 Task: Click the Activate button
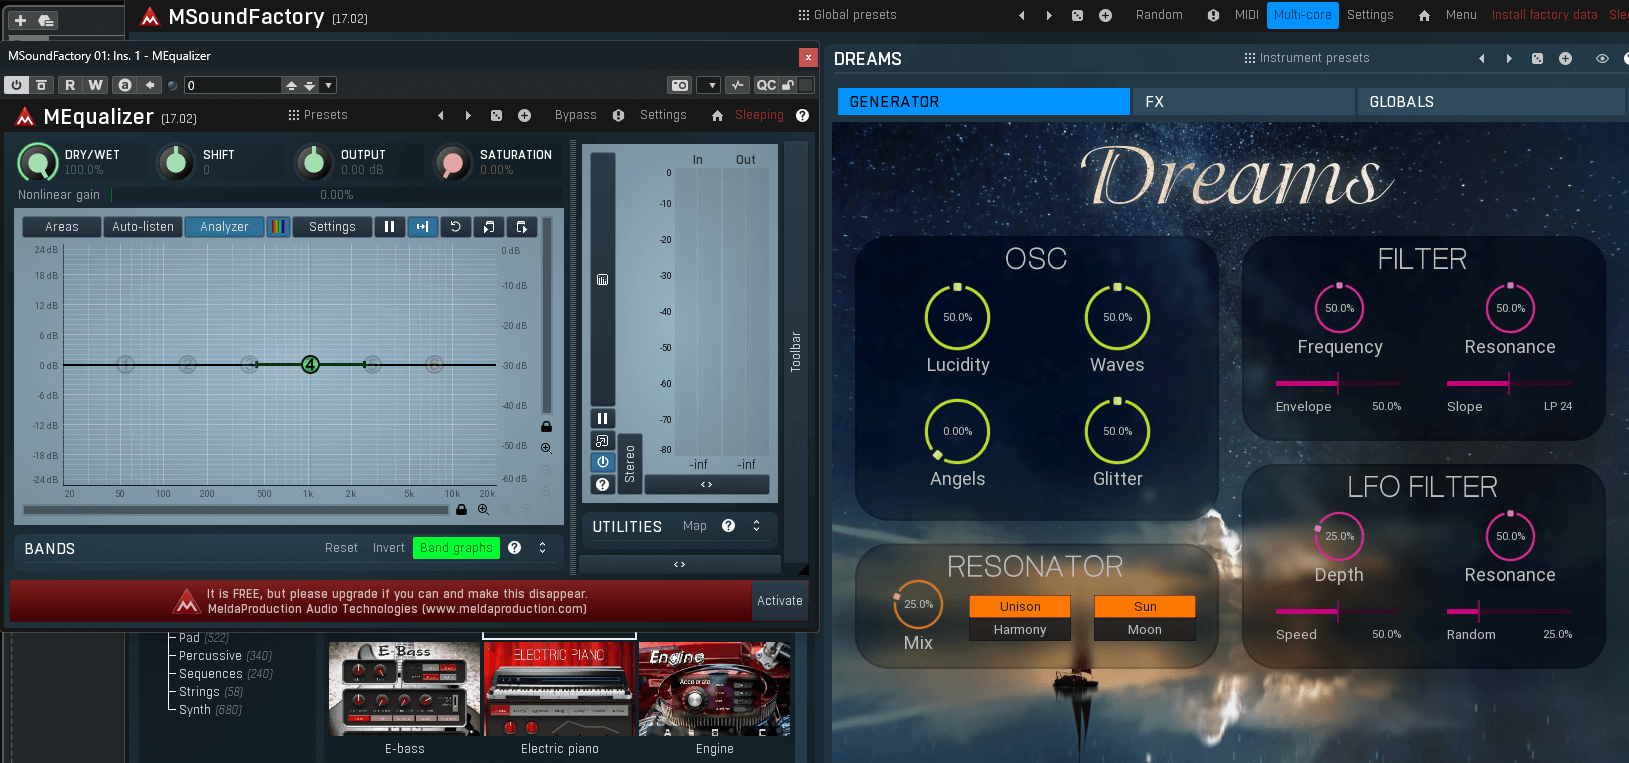[x=780, y=601]
